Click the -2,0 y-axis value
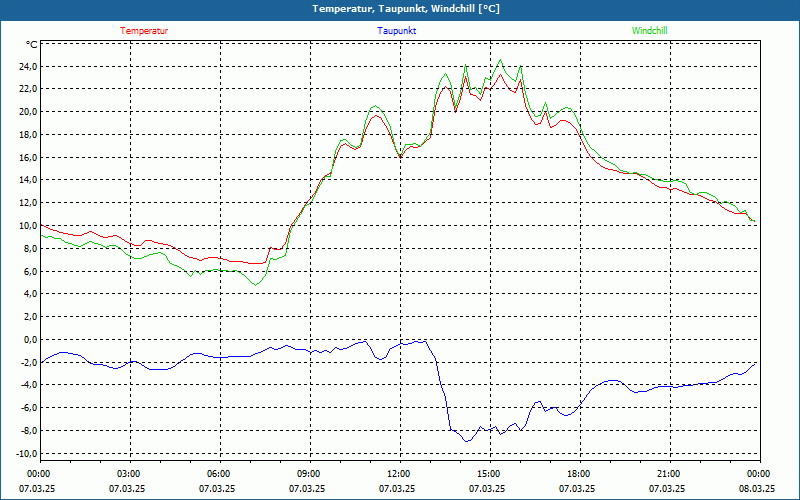This screenshot has width=800, height=500. click(28, 362)
